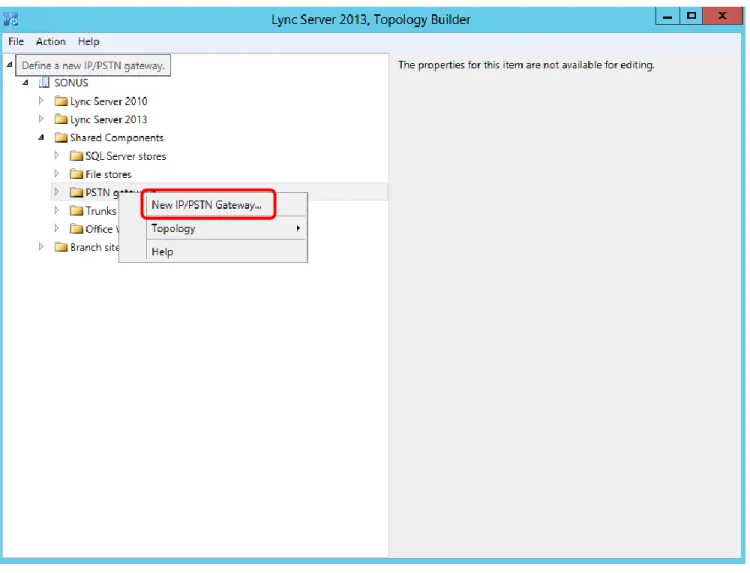The image size is (750, 573).
Task: Open the Help menu in menu bar
Action: pyautogui.click(x=88, y=42)
